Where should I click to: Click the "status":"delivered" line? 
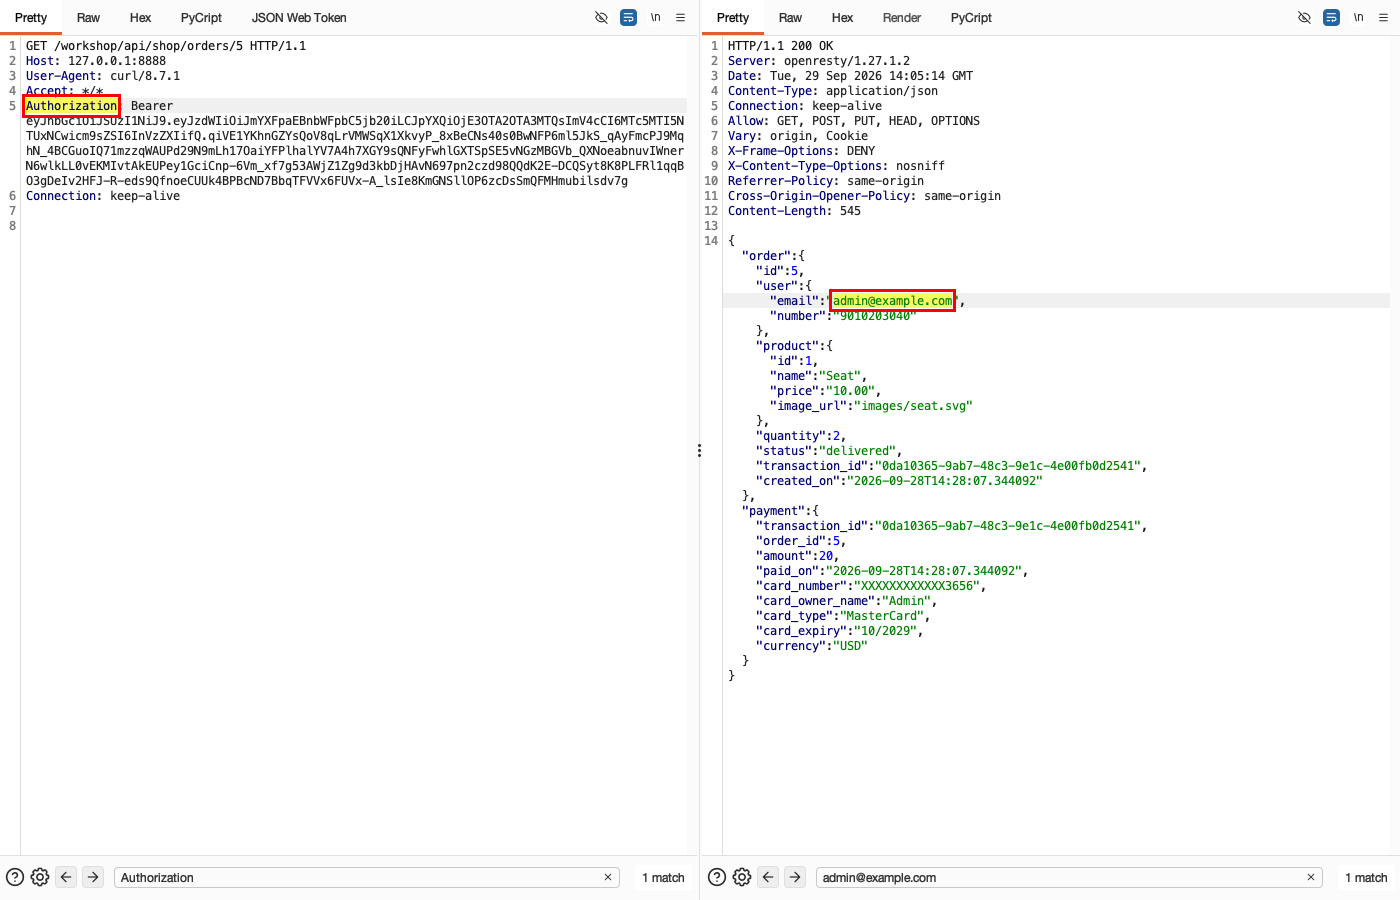[829, 451]
